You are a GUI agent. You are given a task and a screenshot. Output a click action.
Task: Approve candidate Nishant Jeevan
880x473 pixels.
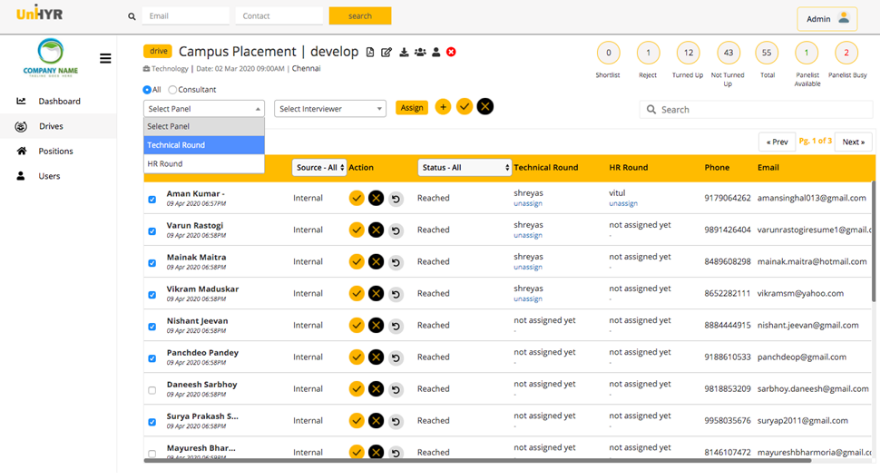(356, 325)
